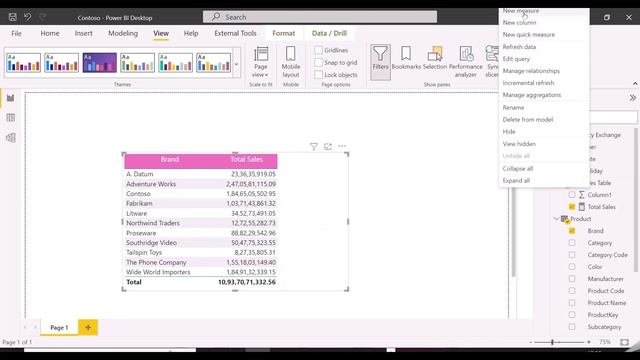Switch to Mobile layout view
This screenshot has width=640, height=360.
(291, 62)
